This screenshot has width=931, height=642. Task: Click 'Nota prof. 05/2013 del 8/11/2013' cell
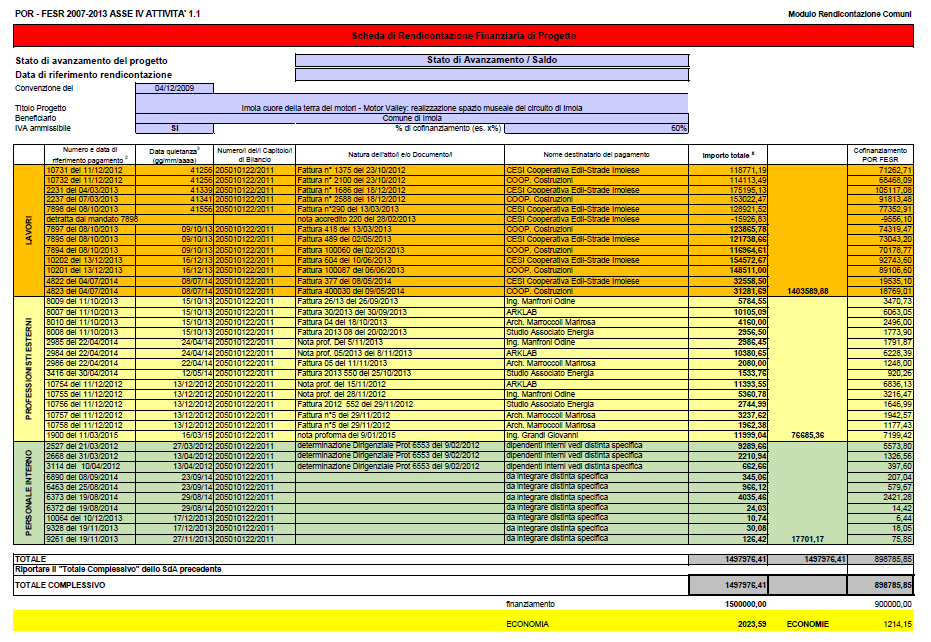click(x=400, y=353)
